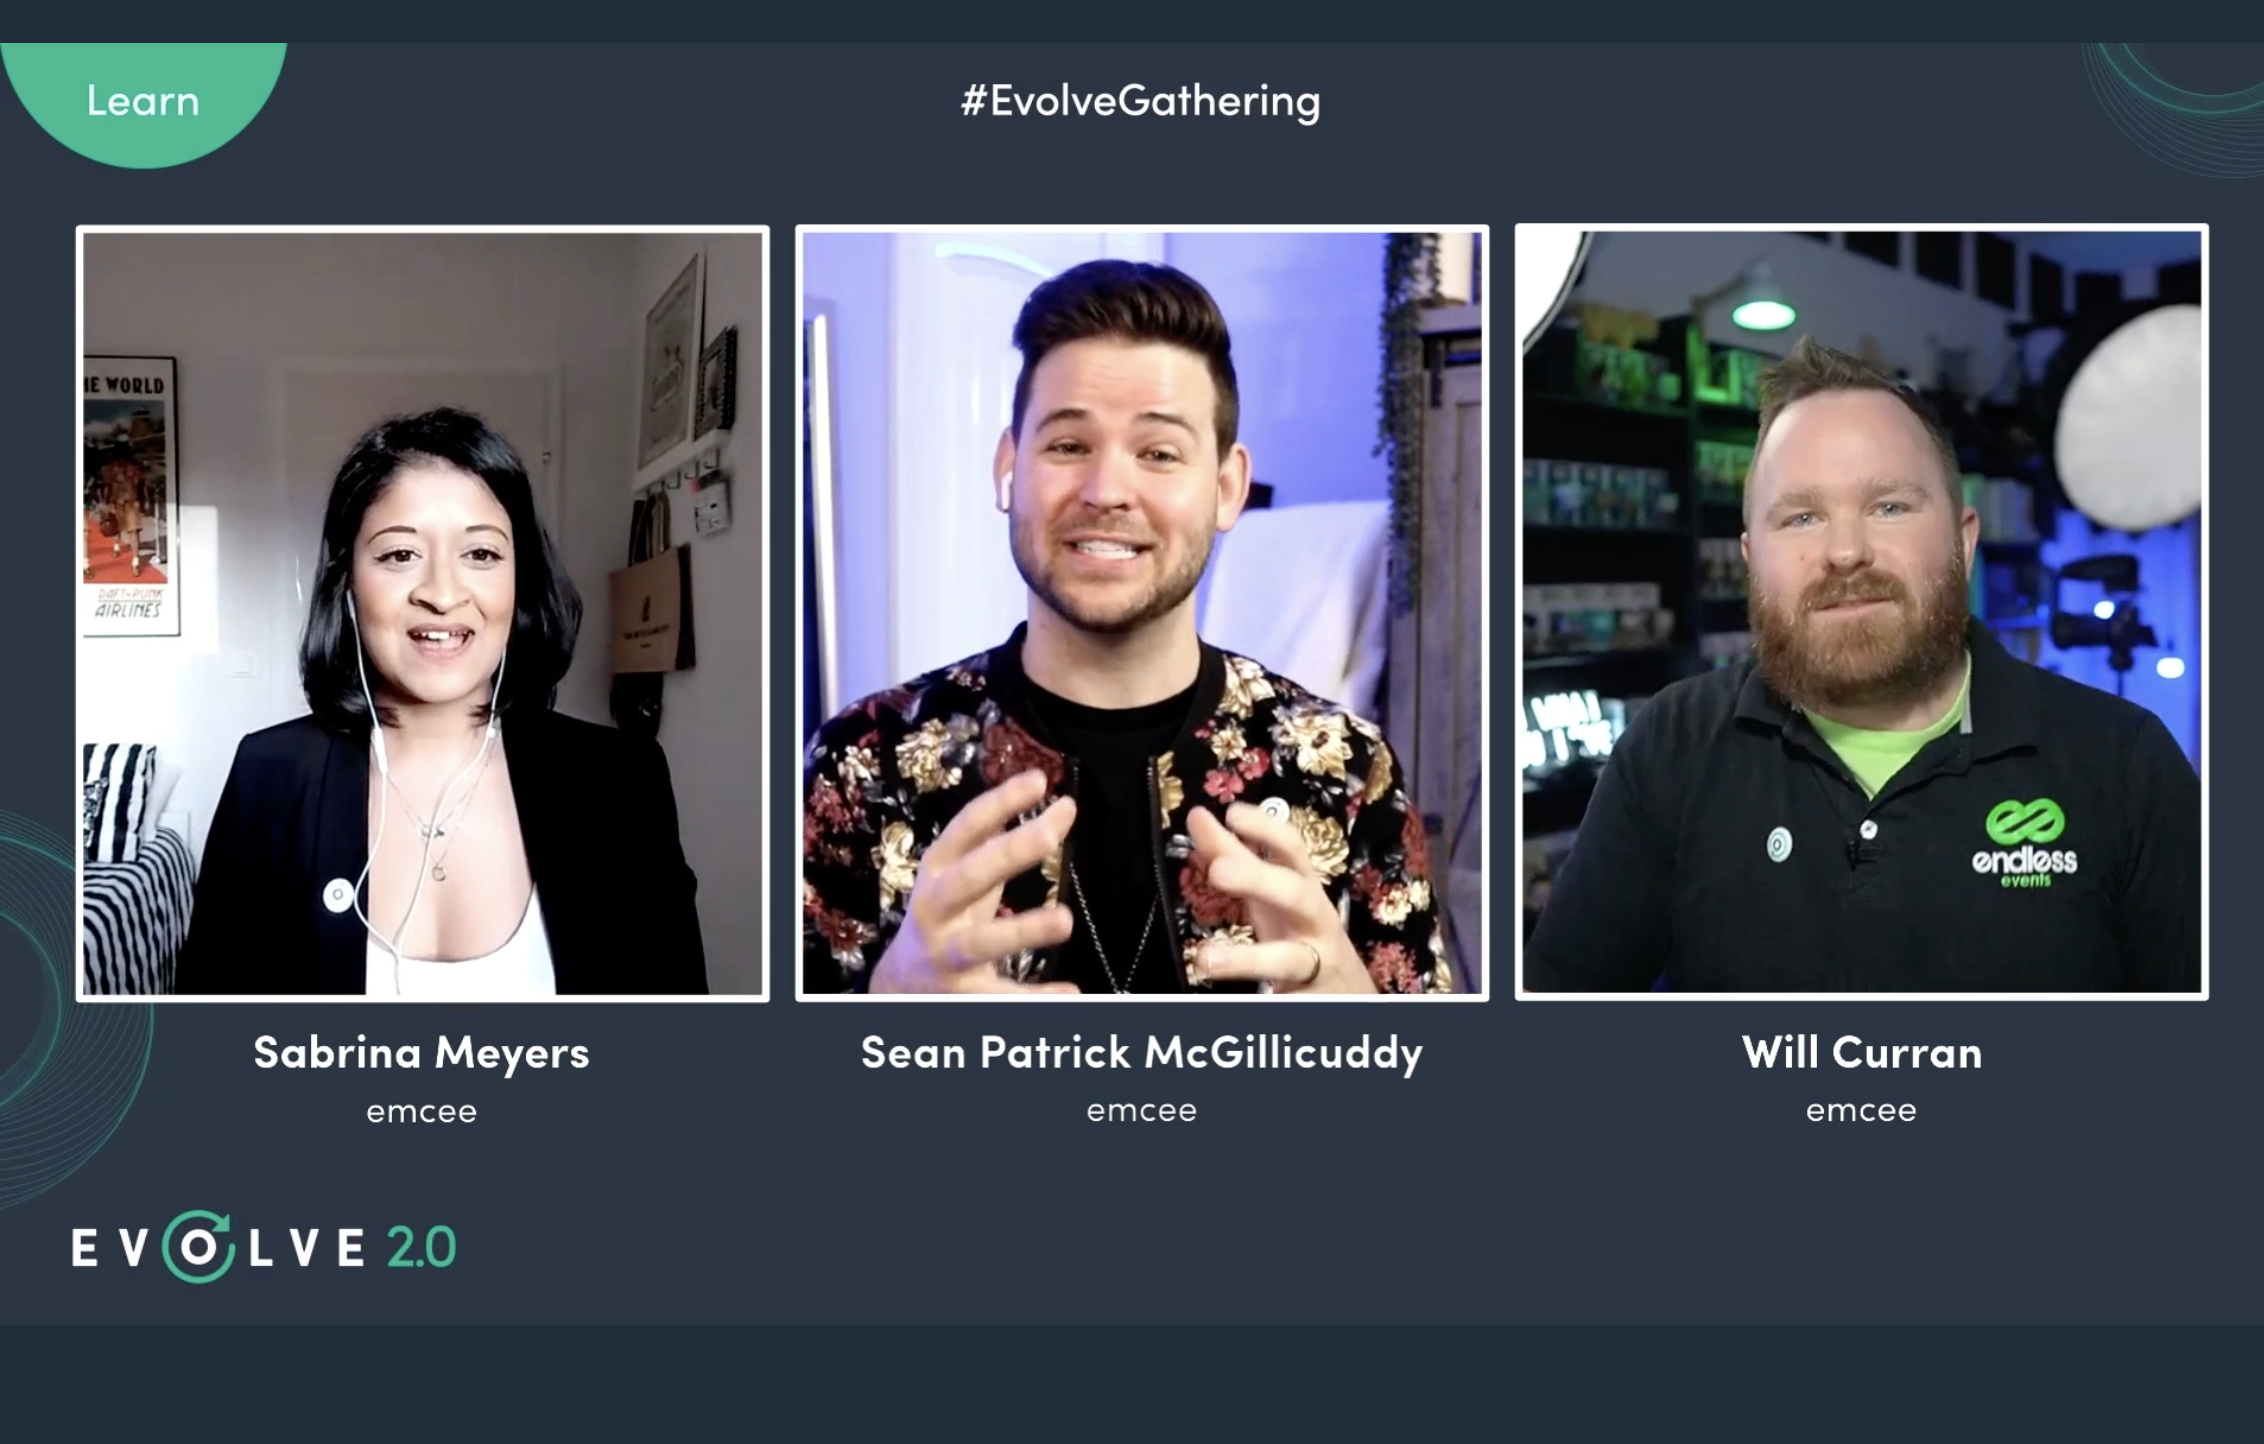Image resolution: width=2264 pixels, height=1444 pixels.
Task: Click the Will Curran name caption
Action: coord(1862,1053)
